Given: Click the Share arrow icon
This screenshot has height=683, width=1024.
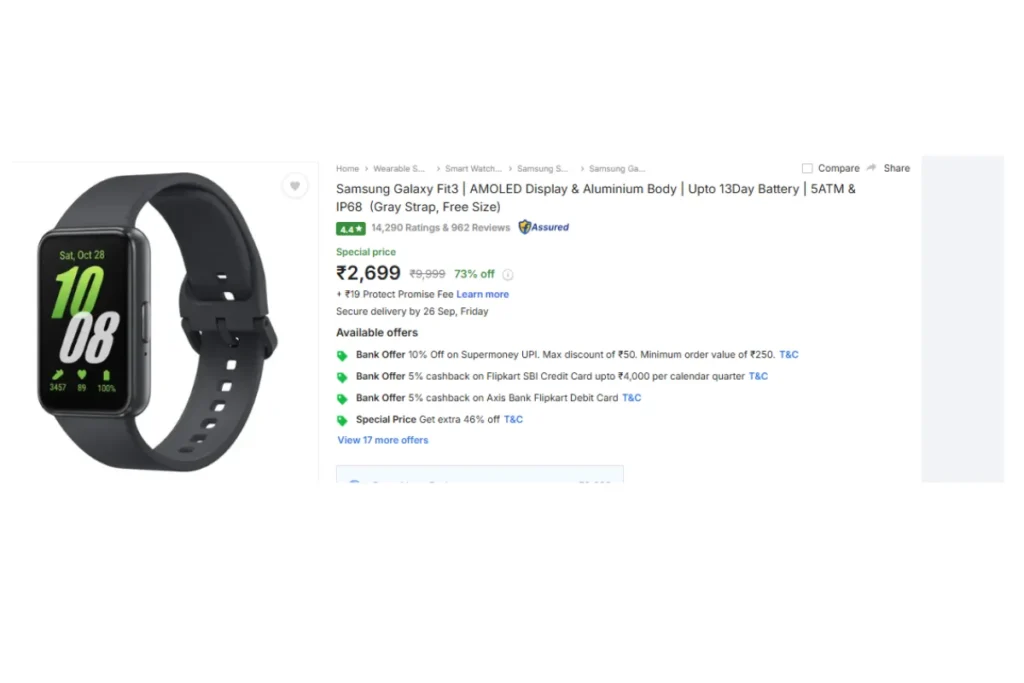Looking at the screenshot, I should pyautogui.click(x=871, y=168).
